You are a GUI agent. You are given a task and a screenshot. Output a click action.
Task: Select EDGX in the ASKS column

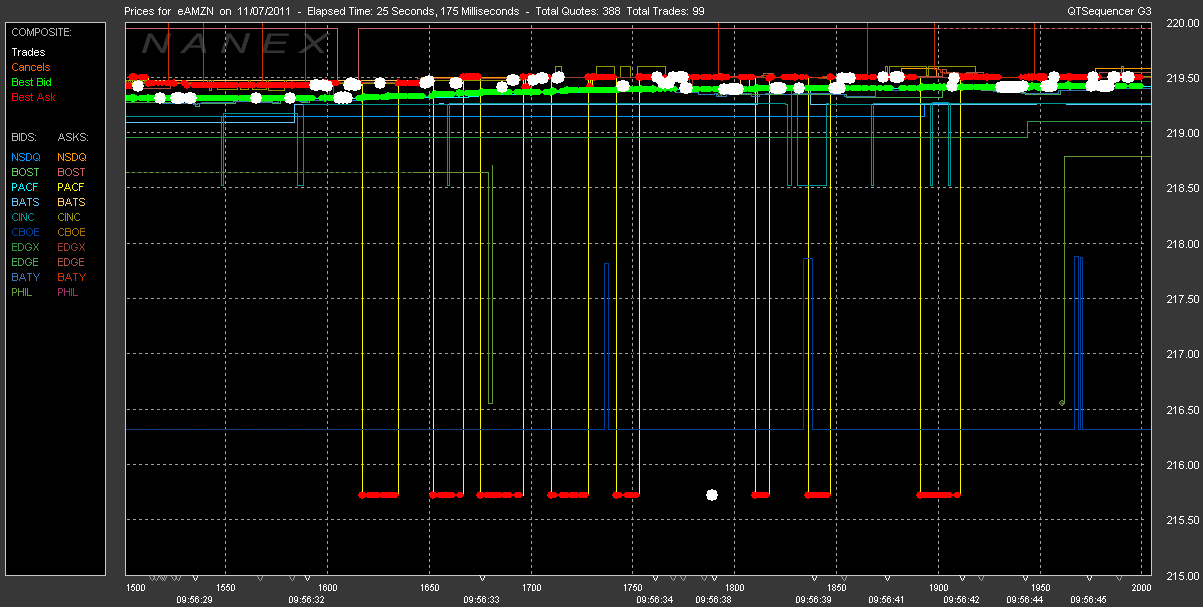pyautogui.click(x=73, y=247)
